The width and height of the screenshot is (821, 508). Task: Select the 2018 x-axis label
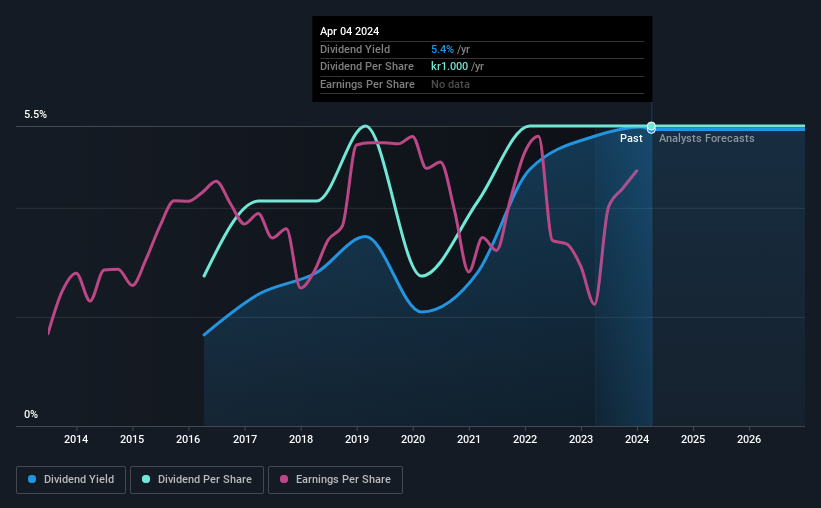click(301, 439)
